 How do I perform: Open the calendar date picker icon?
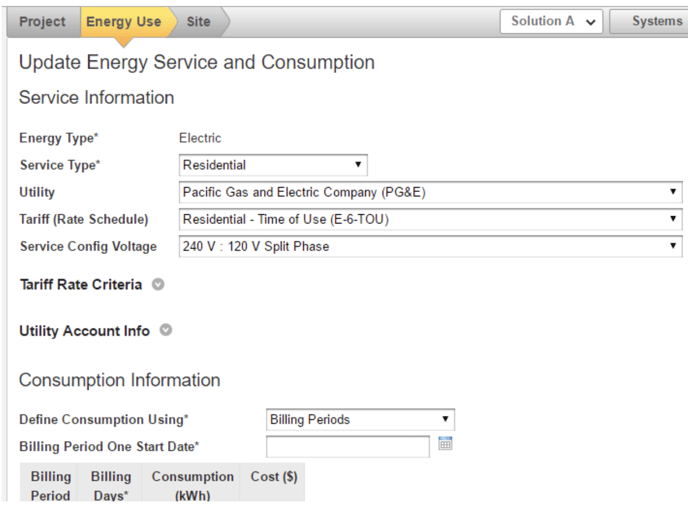pos(446,445)
